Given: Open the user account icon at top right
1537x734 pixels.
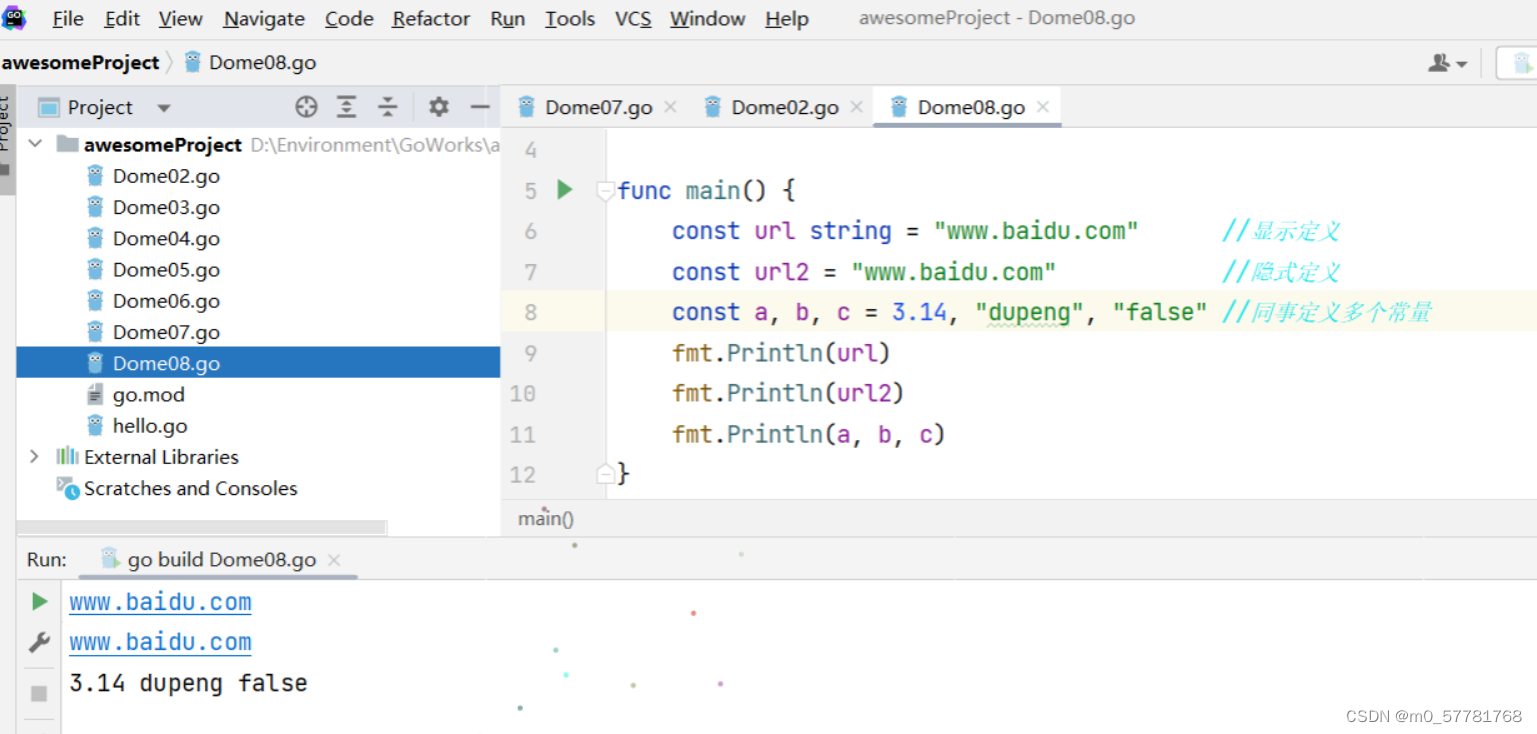Looking at the screenshot, I should [1447, 63].
